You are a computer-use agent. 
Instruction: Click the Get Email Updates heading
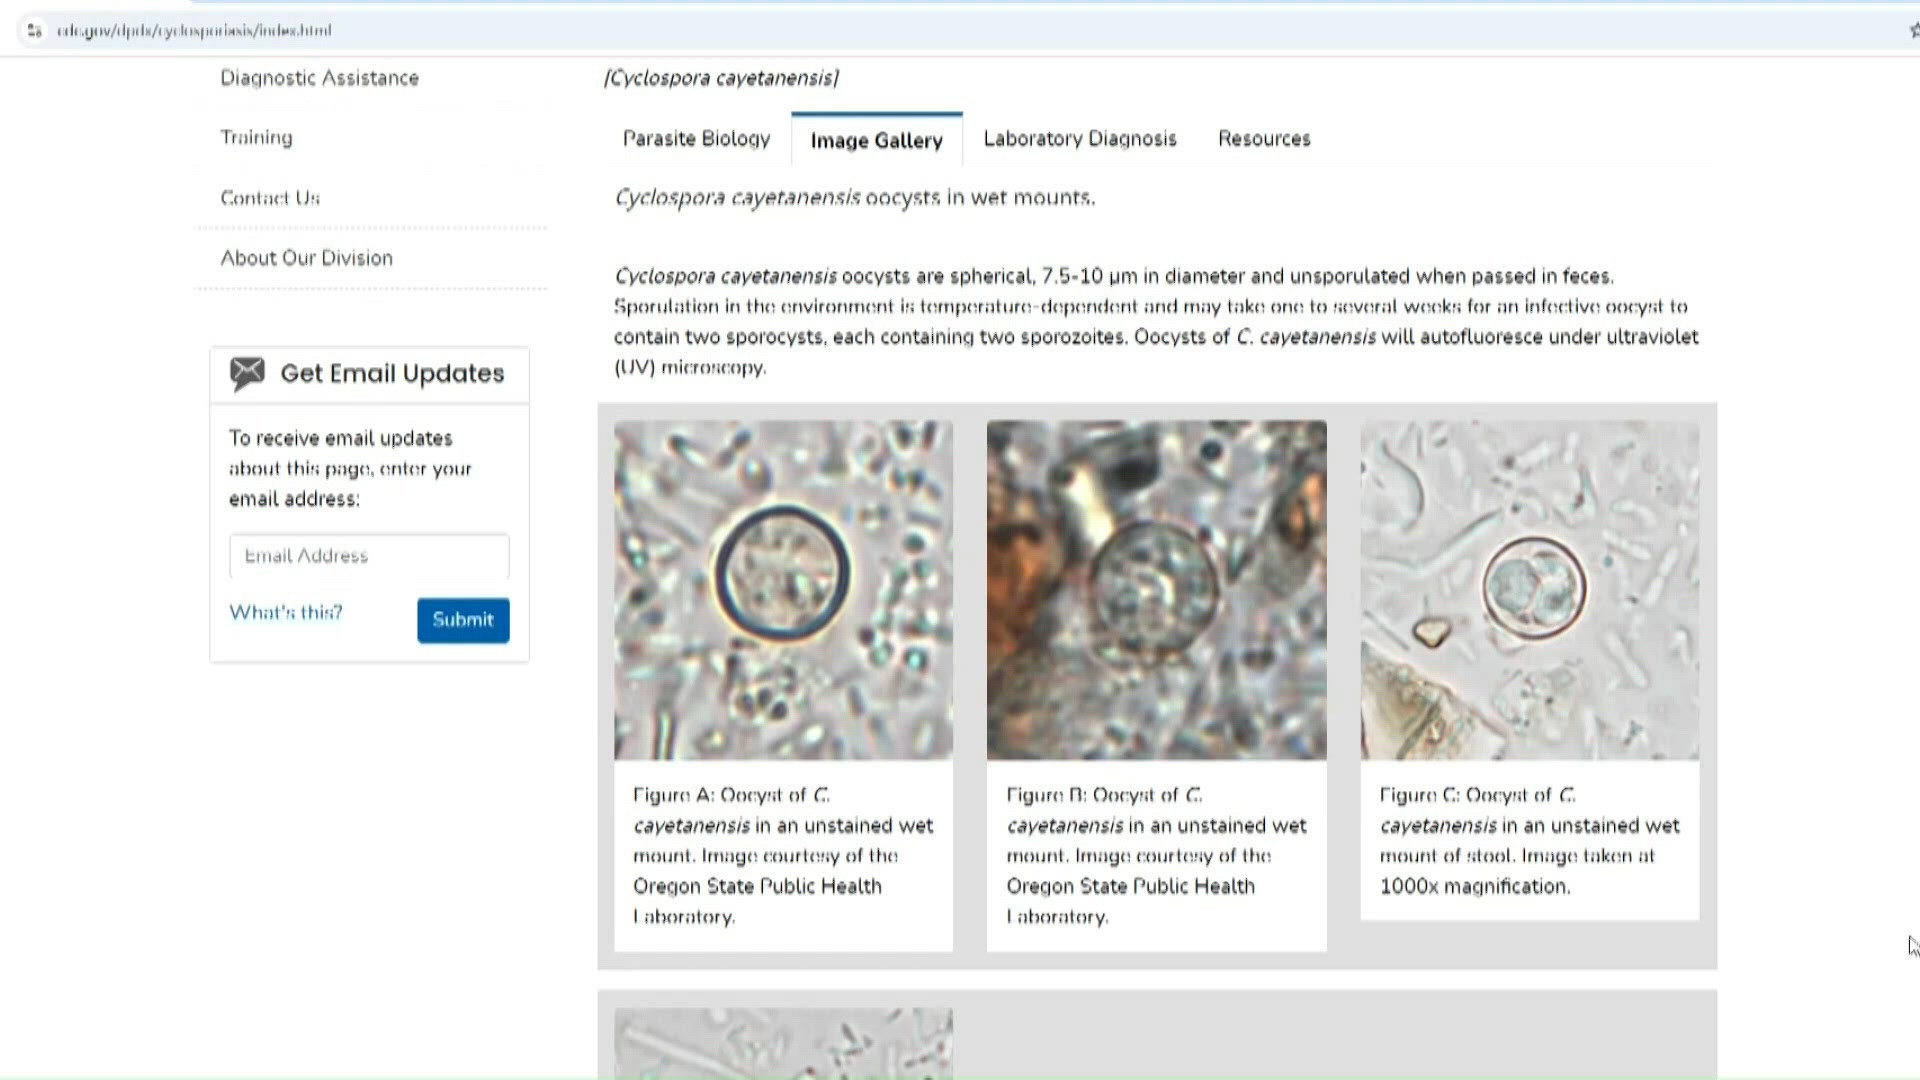[392, 374]
